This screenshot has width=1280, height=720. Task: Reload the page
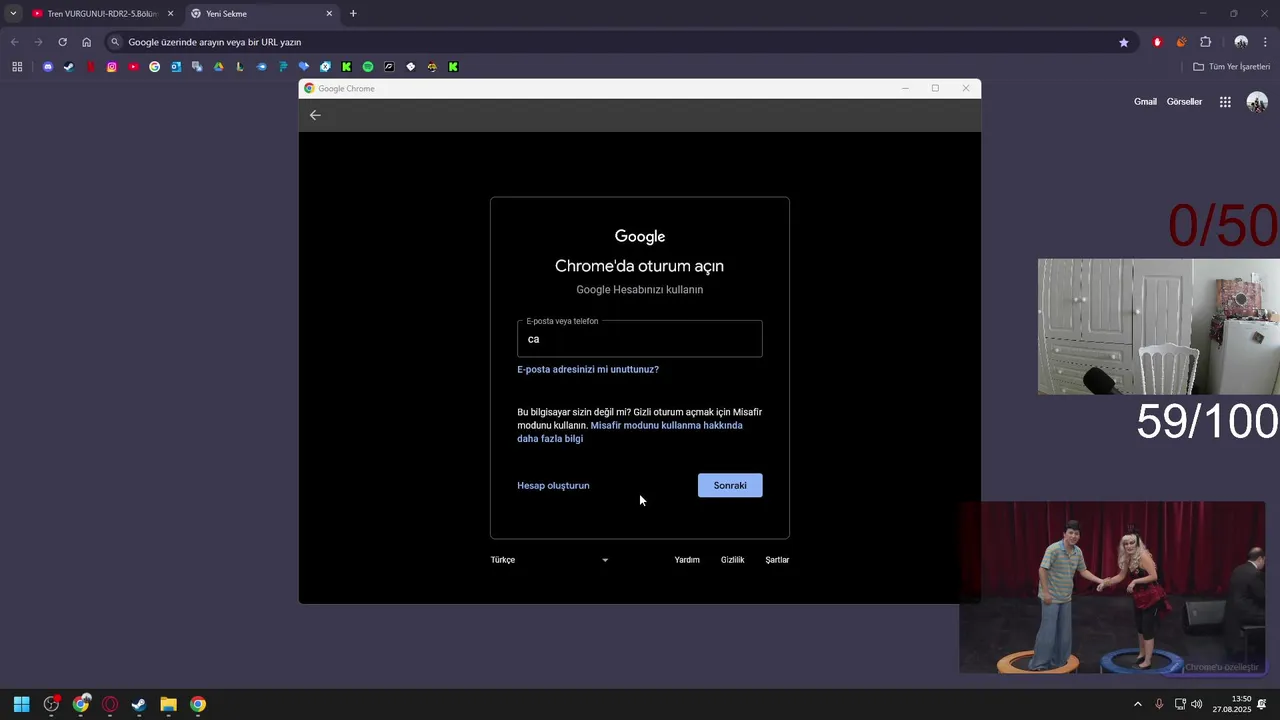point(62,42)
